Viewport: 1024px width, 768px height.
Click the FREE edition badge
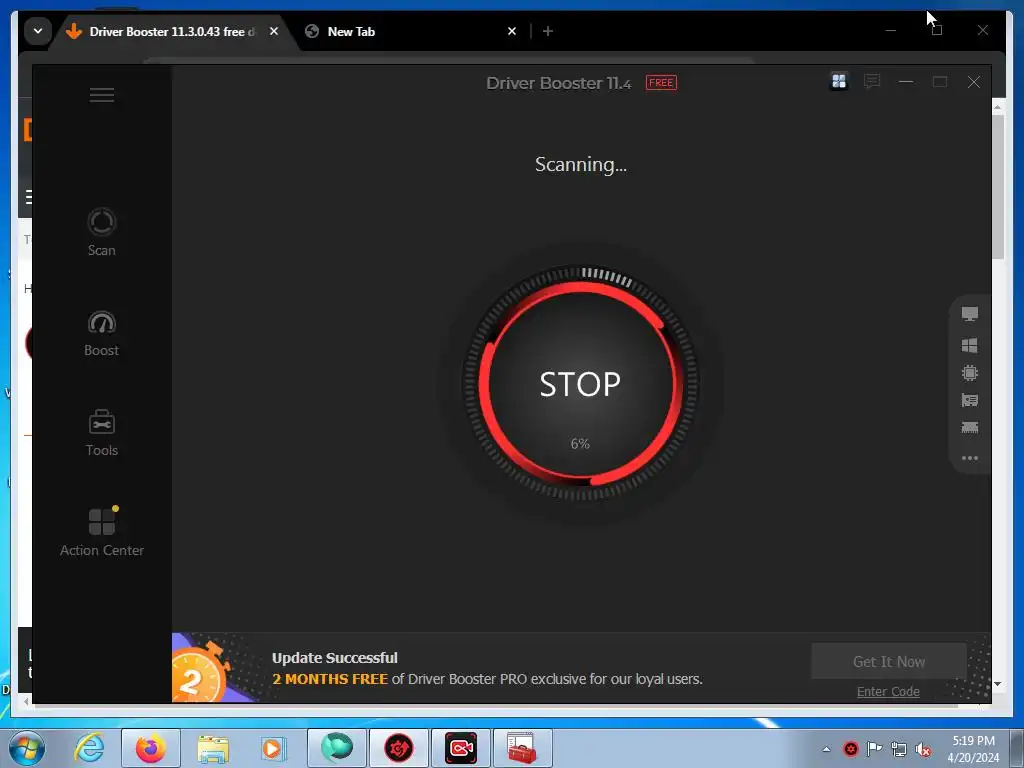click(x=661, y=83)
